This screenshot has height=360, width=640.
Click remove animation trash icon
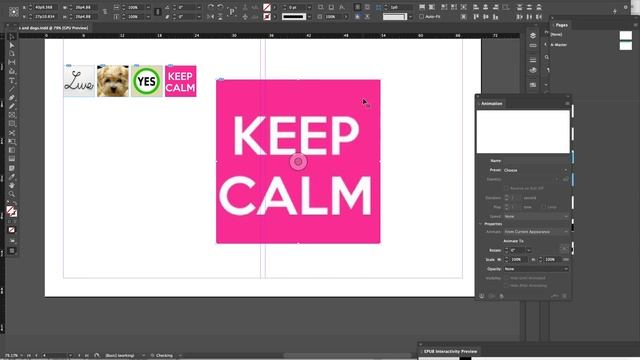point(564,296)
